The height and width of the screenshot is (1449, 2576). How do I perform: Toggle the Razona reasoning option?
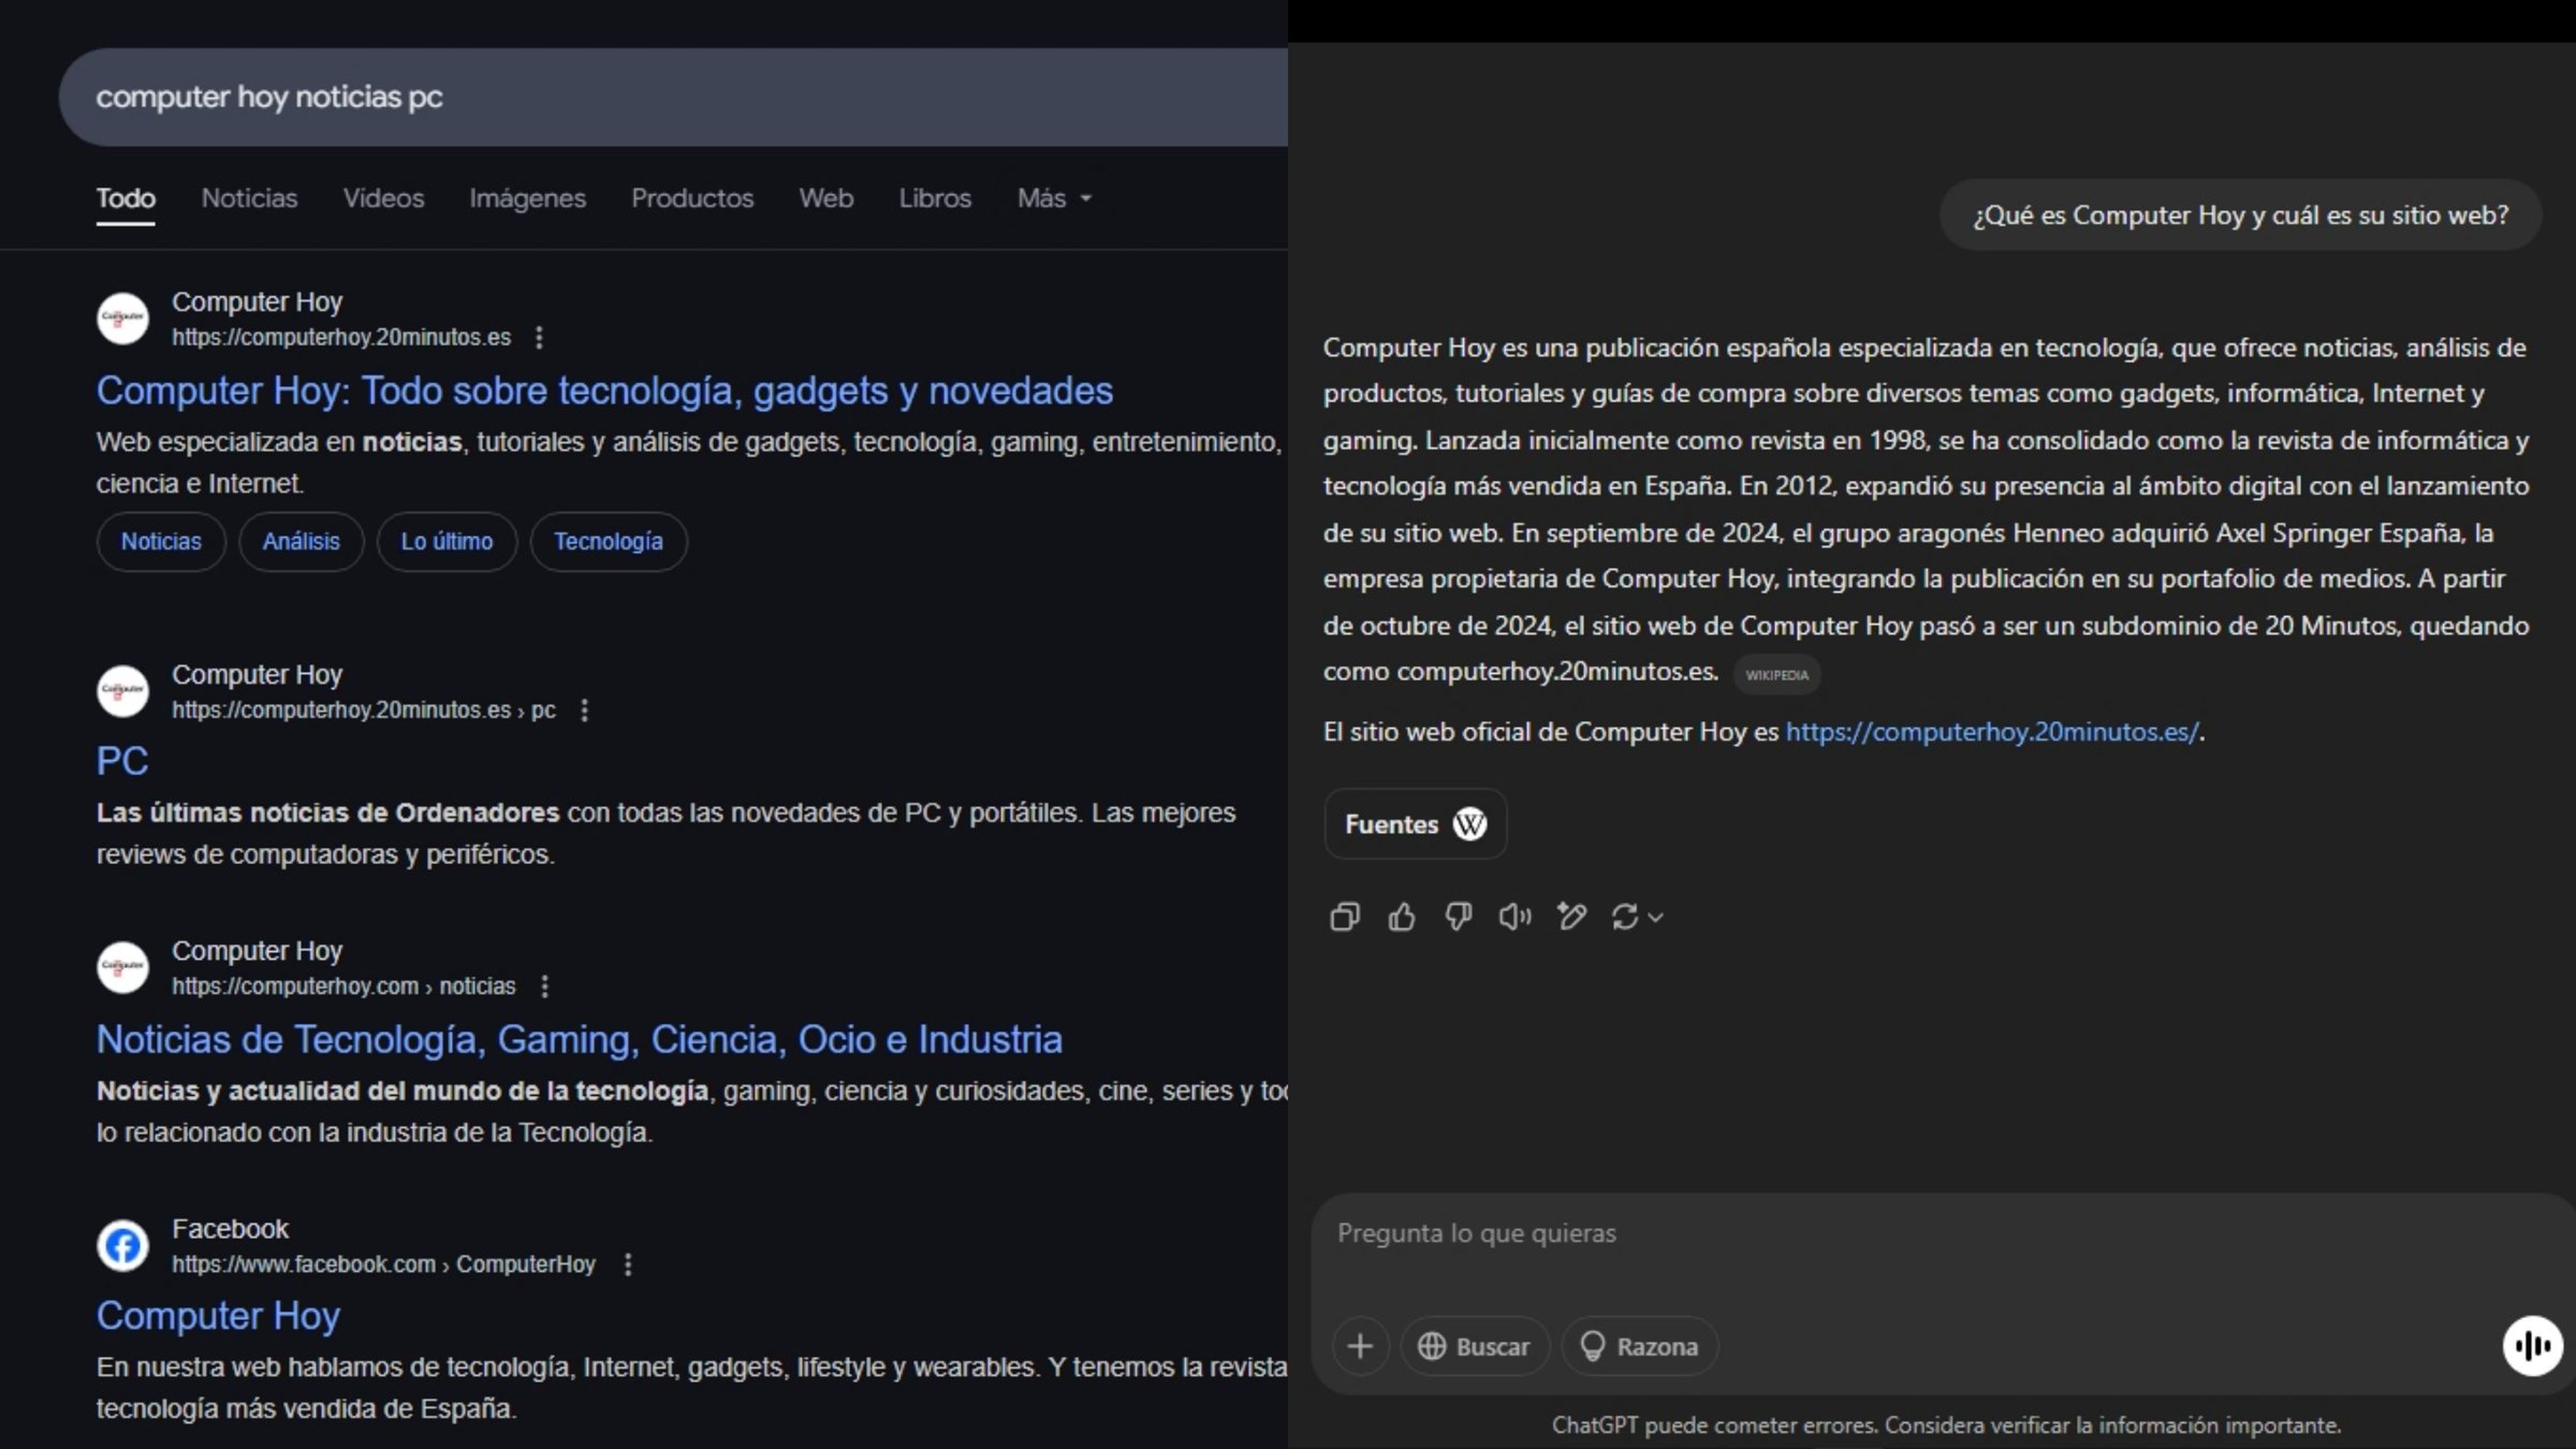pos(1640,1346)
